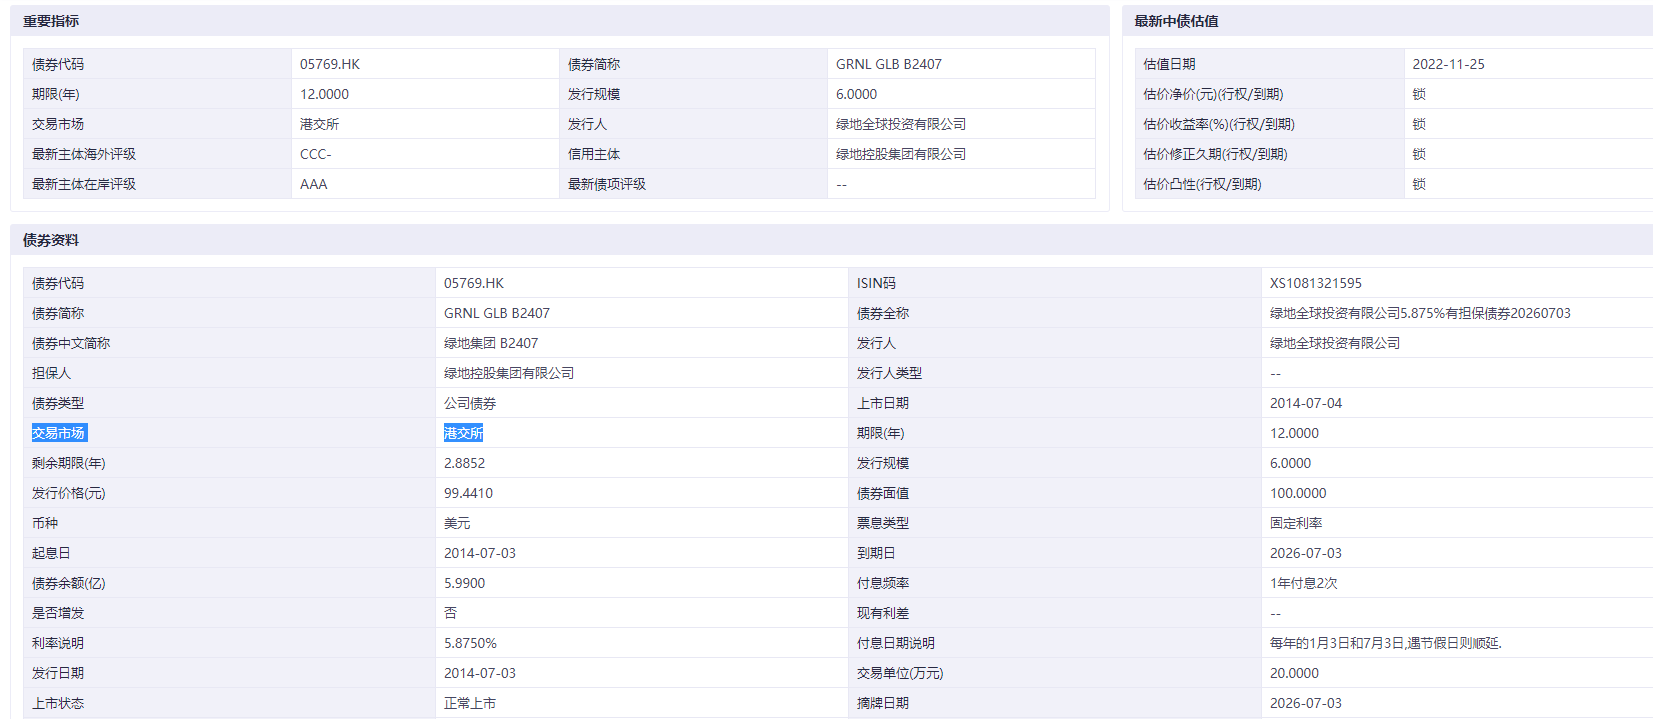Click the lock text beside 估价凸性
1653x719 pixels.
1419,184
